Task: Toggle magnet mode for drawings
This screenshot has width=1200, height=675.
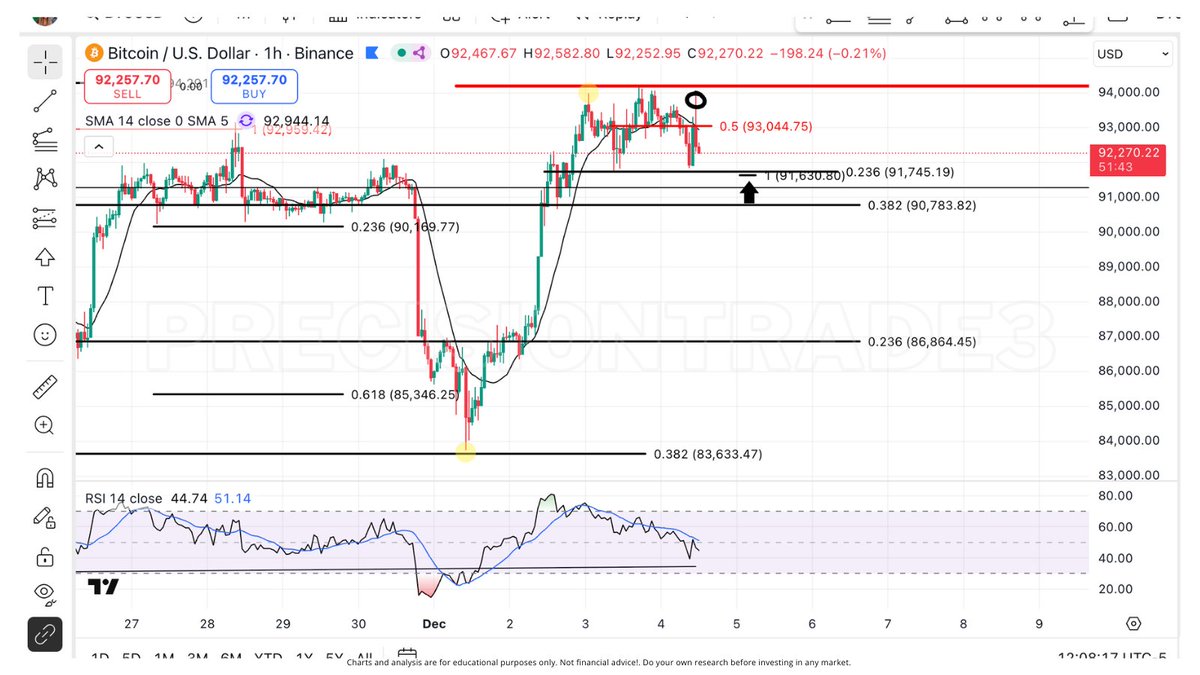Action: click(45, 477)
